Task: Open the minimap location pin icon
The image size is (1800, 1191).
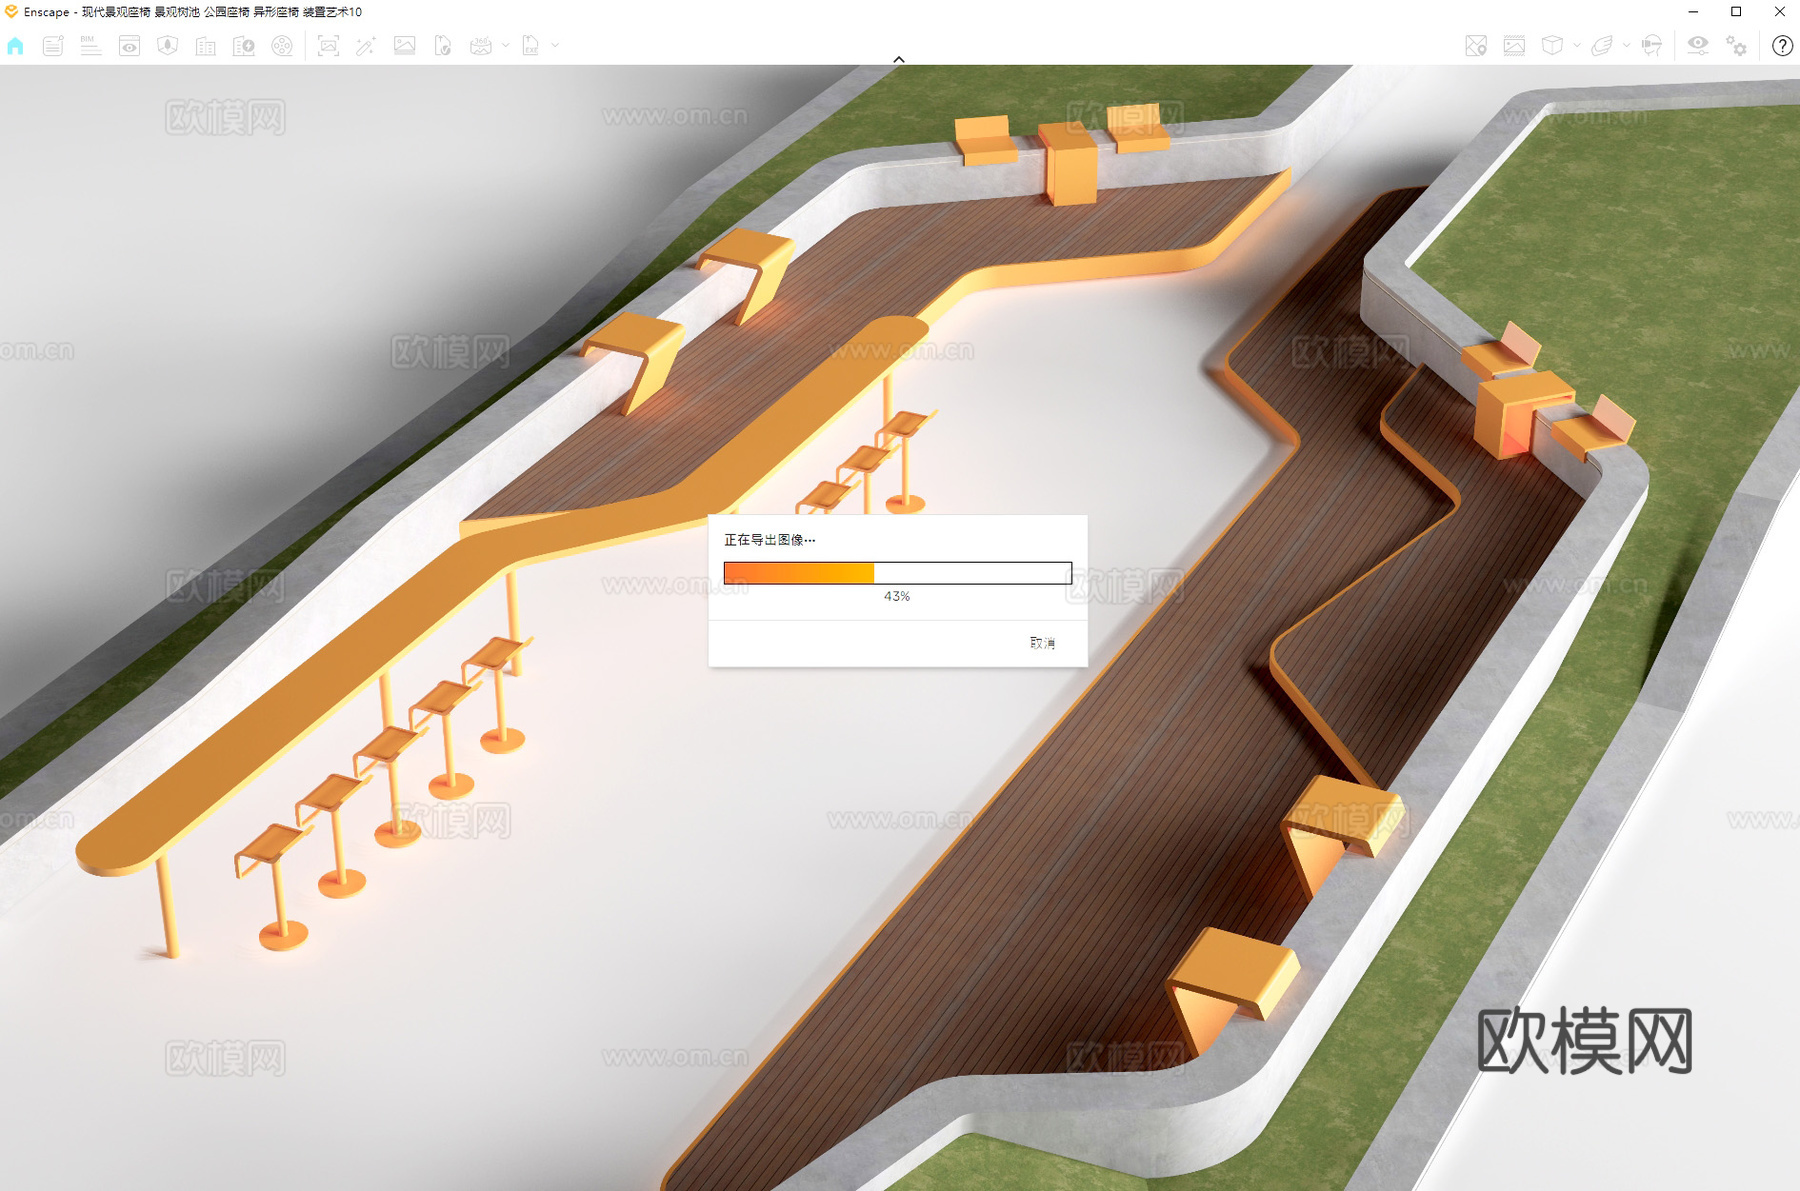Action: (x=1476, y=46)
